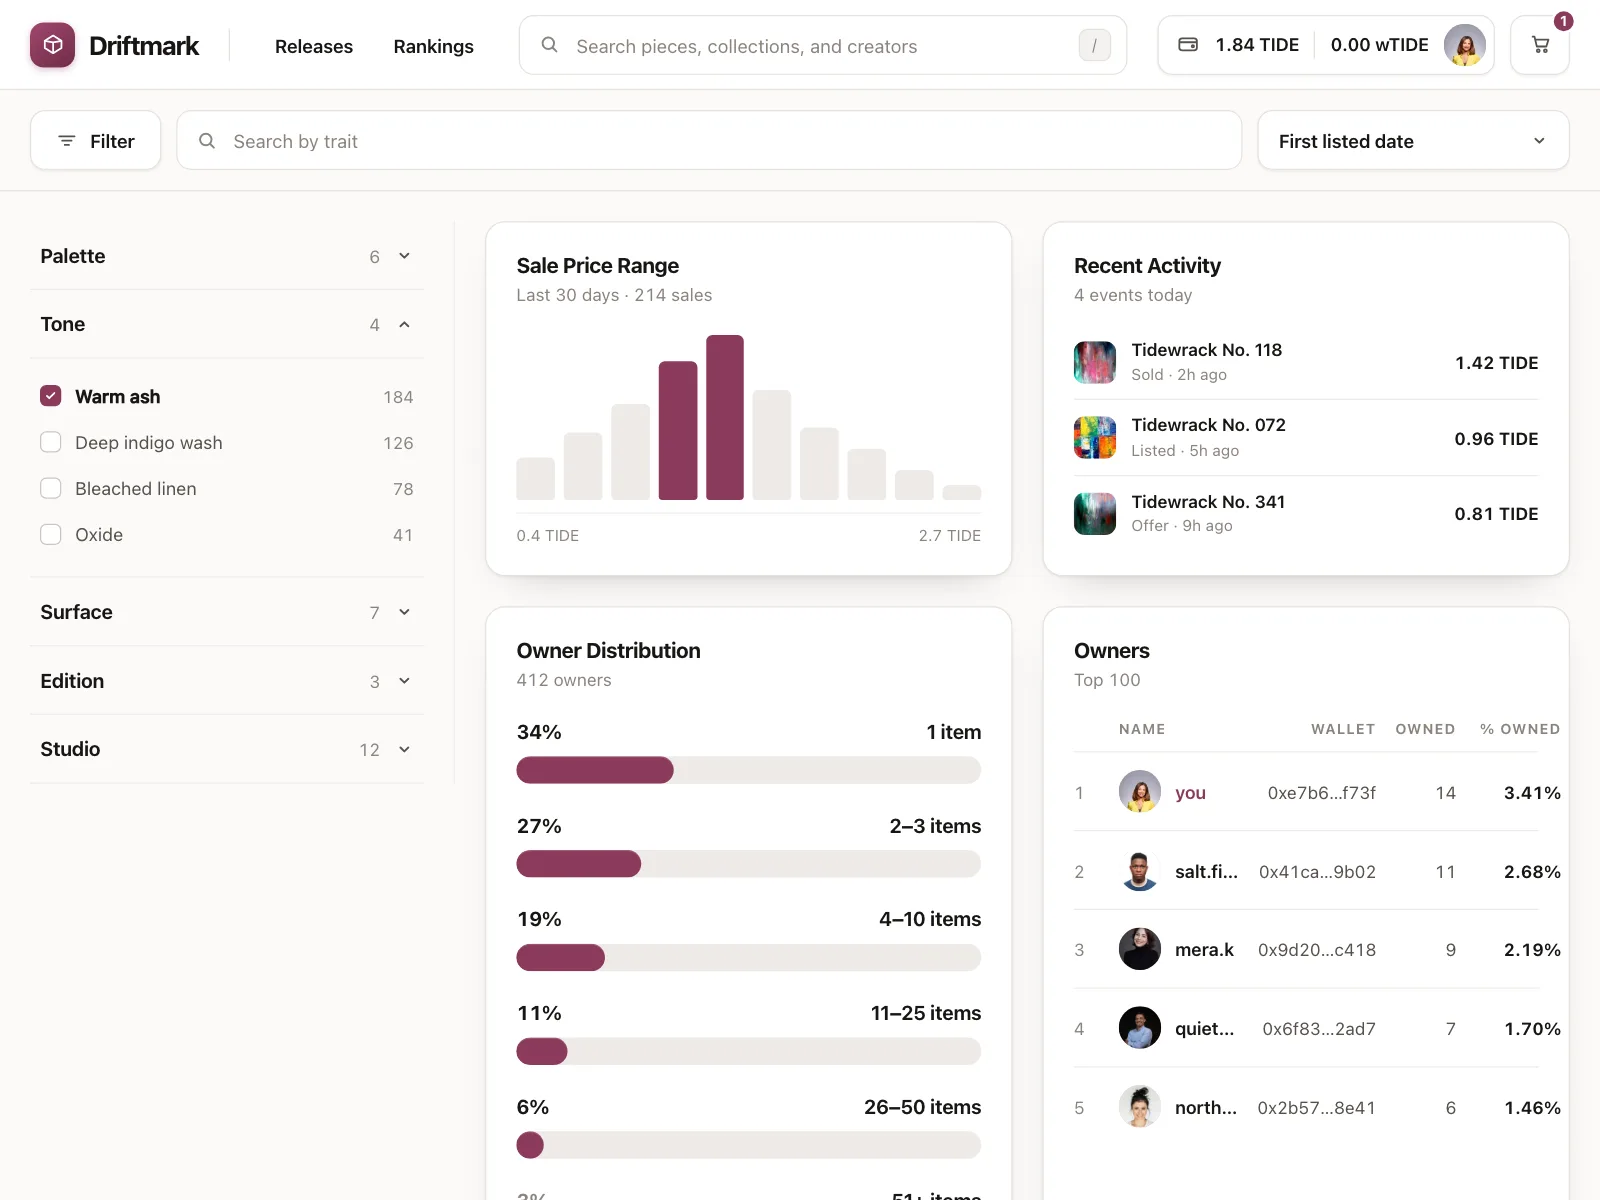Click wallet 0x6f83...2ad7

click(x=1319, y=1029)
